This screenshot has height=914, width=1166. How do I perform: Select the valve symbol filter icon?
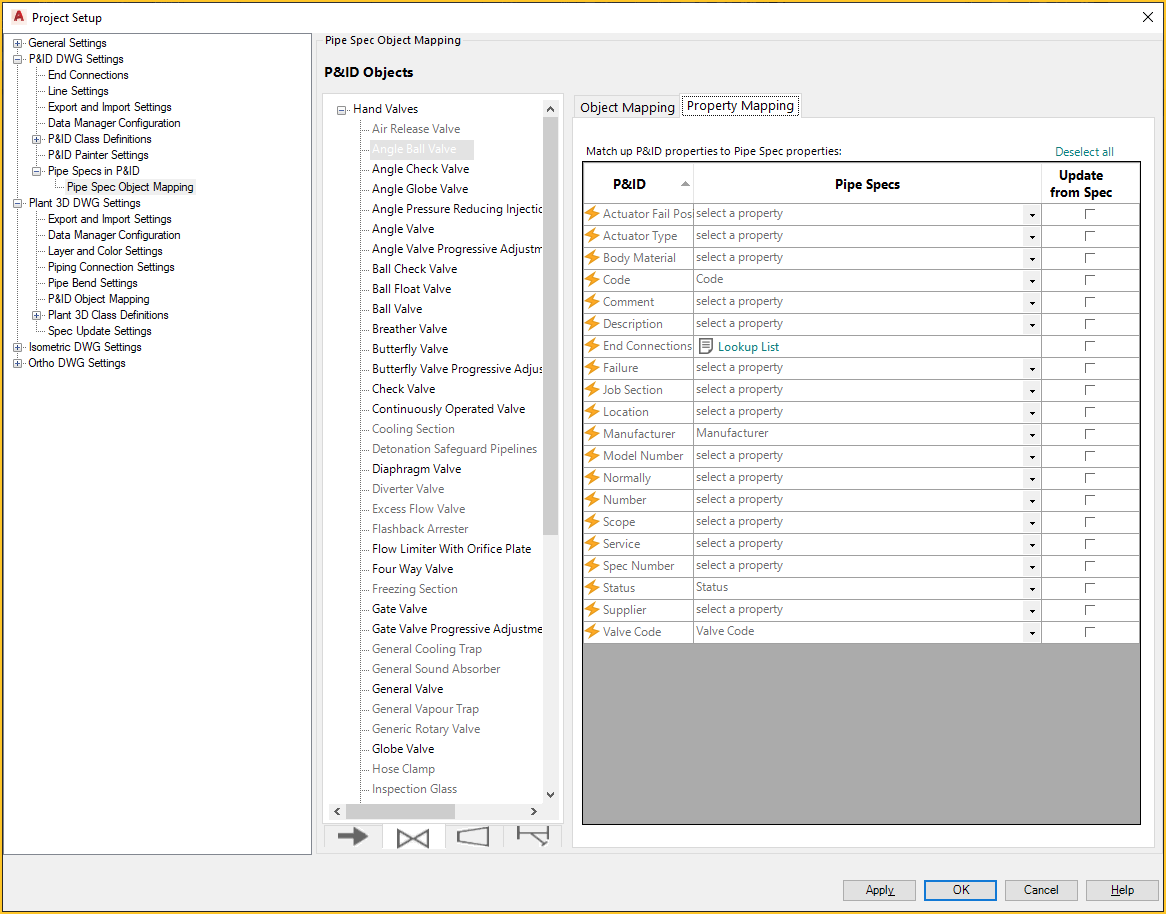[x=412, y=837]
